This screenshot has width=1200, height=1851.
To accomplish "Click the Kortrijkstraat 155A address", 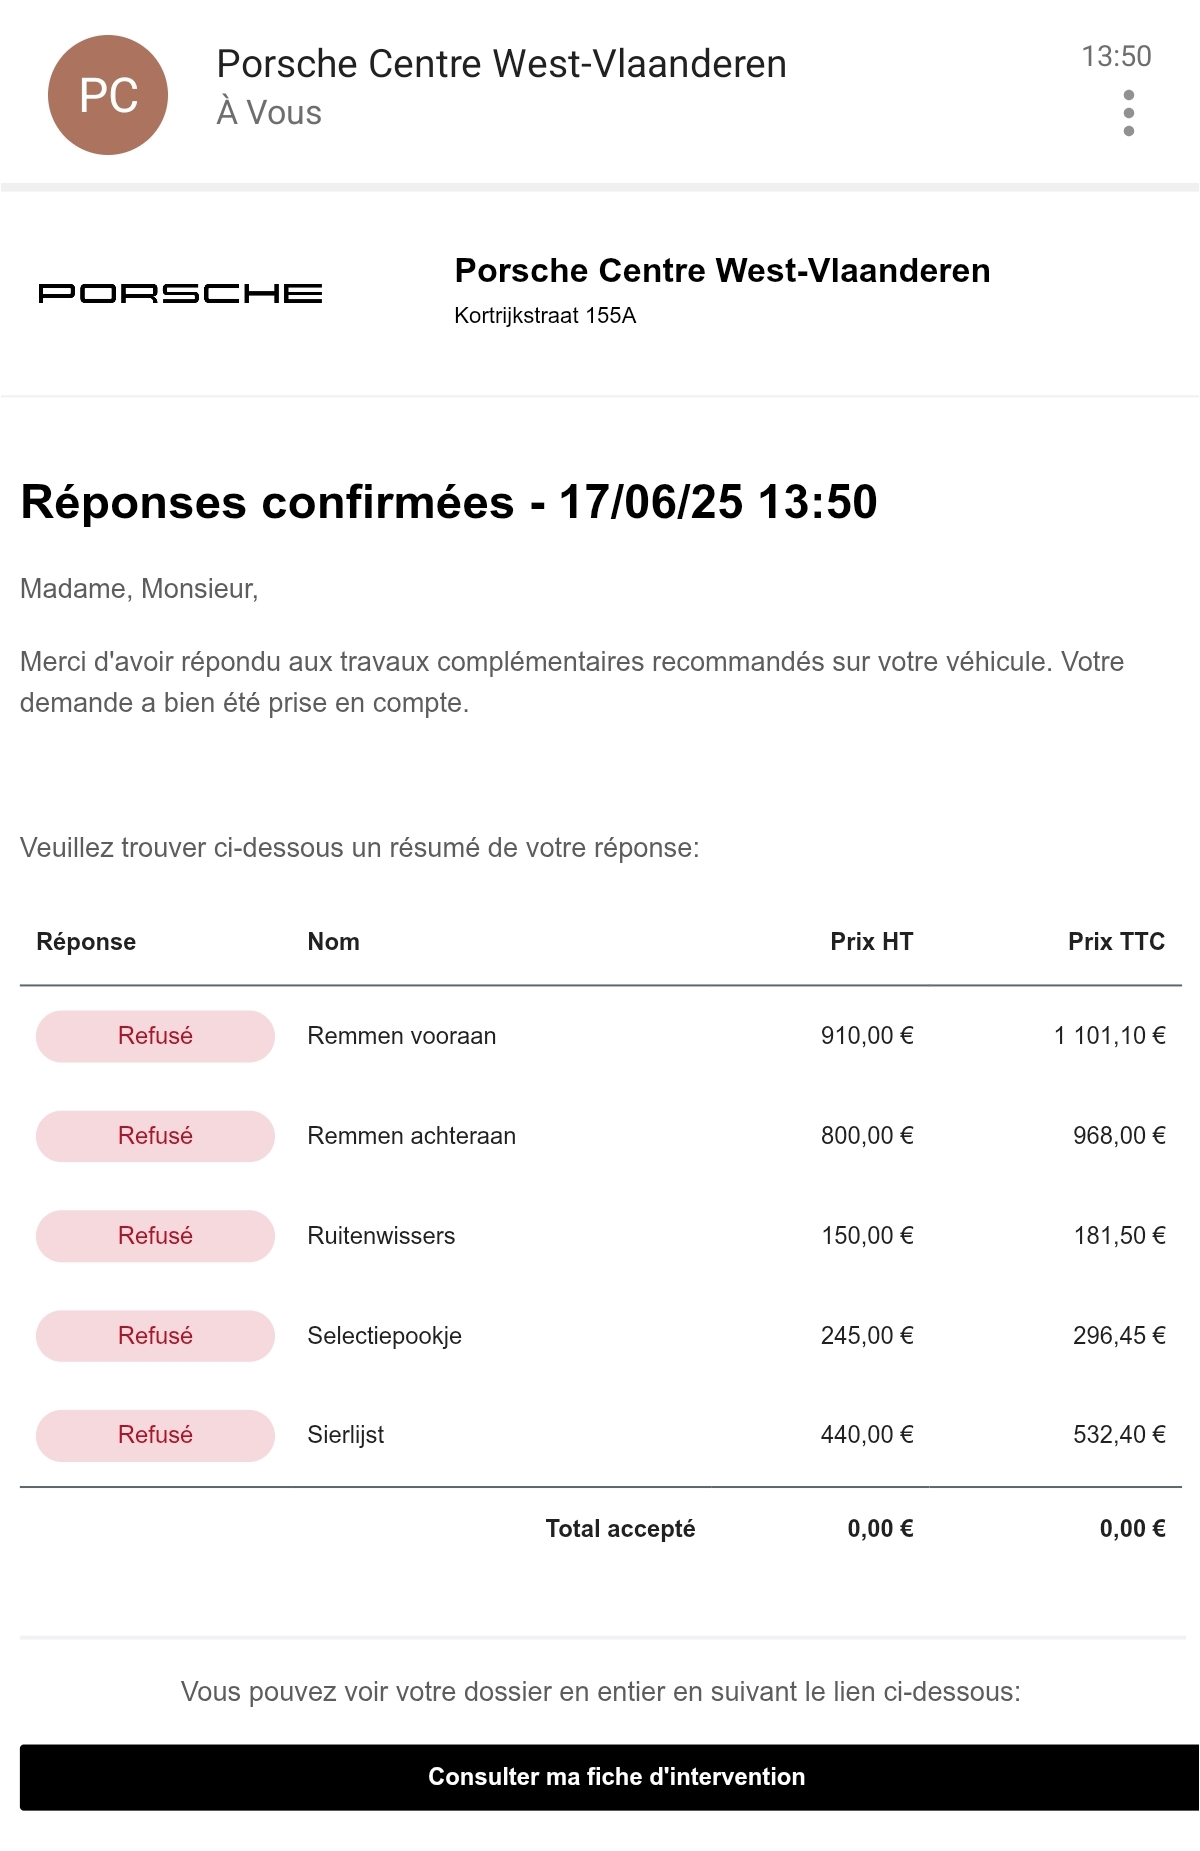I will click(545, 316).
